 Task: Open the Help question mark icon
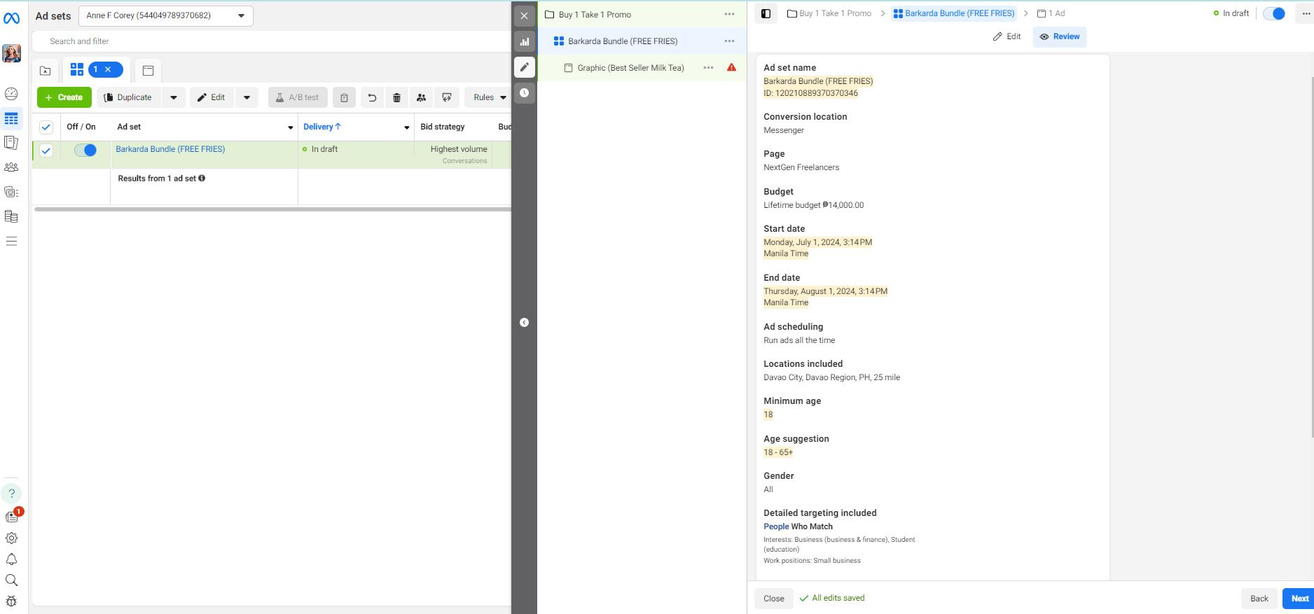click(x=12, y=493)
